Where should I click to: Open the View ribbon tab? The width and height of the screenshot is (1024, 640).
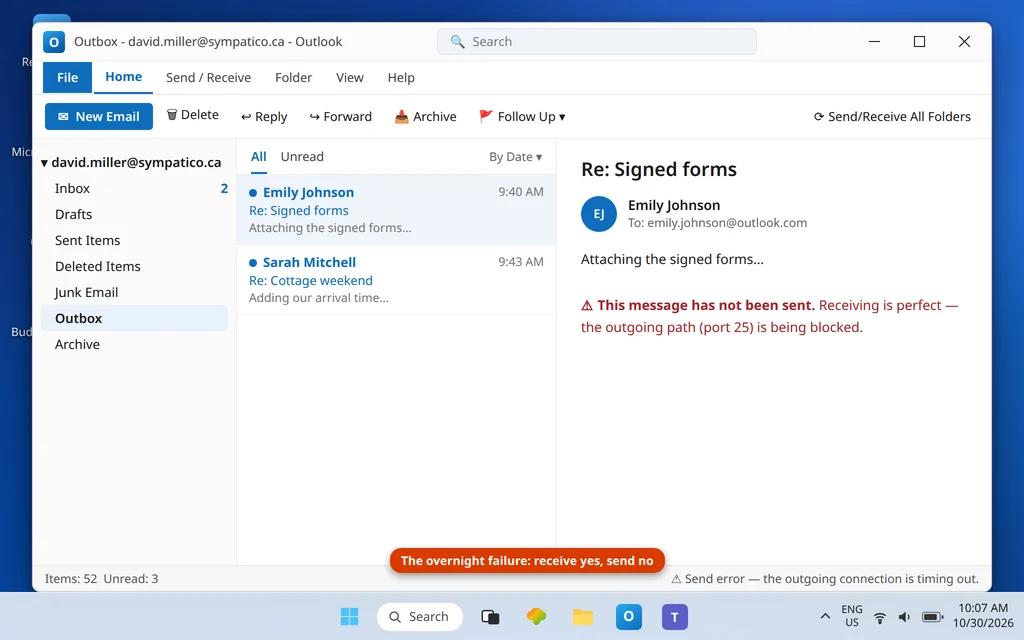click(349, 78)
